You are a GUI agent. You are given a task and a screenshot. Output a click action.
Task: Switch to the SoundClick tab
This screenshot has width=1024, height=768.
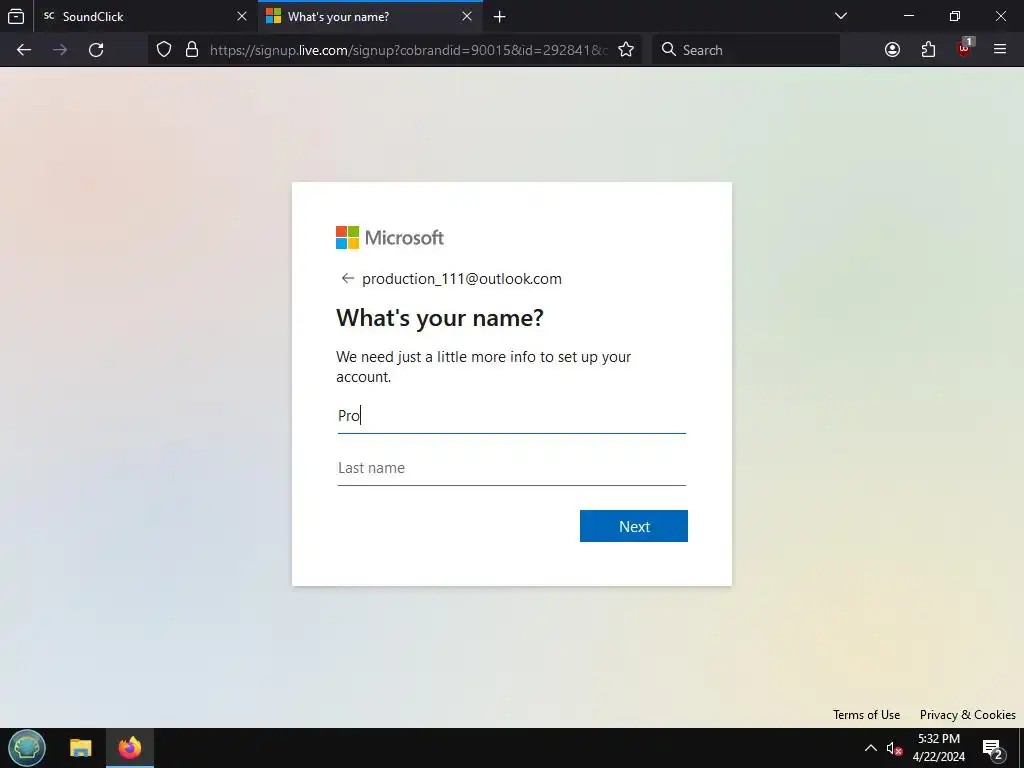point(146,16)
